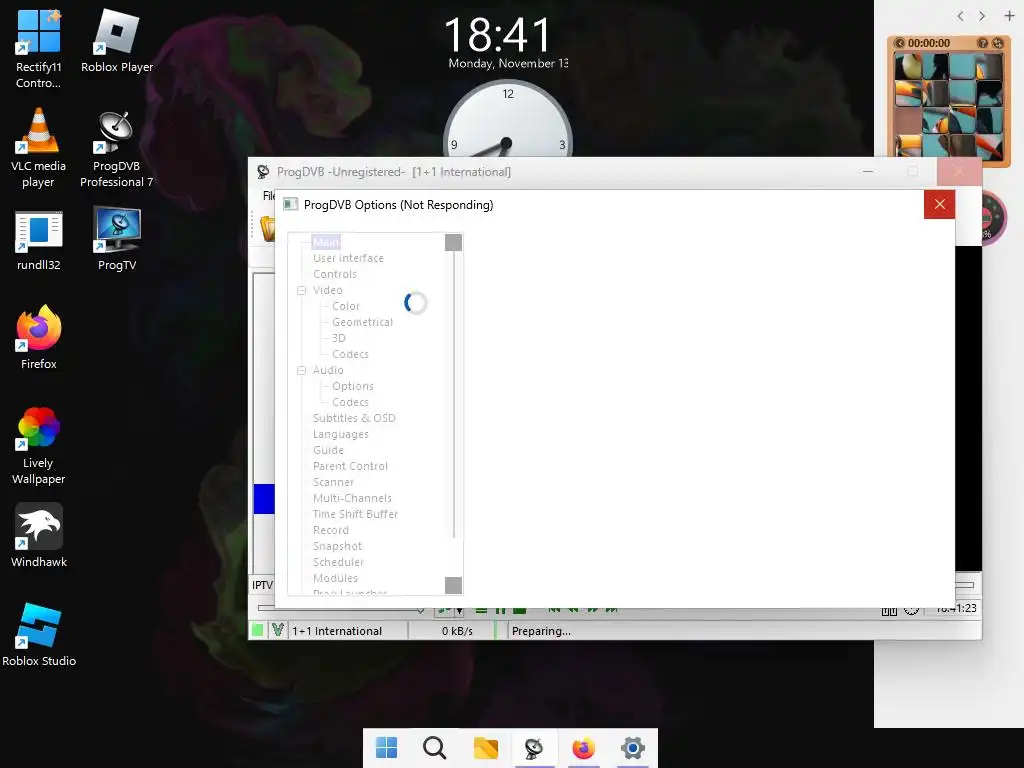Click the puzzle widget shuffle/refresh icon
The height and width of the screenshot is (768, 1024).
tap(998, 43)
